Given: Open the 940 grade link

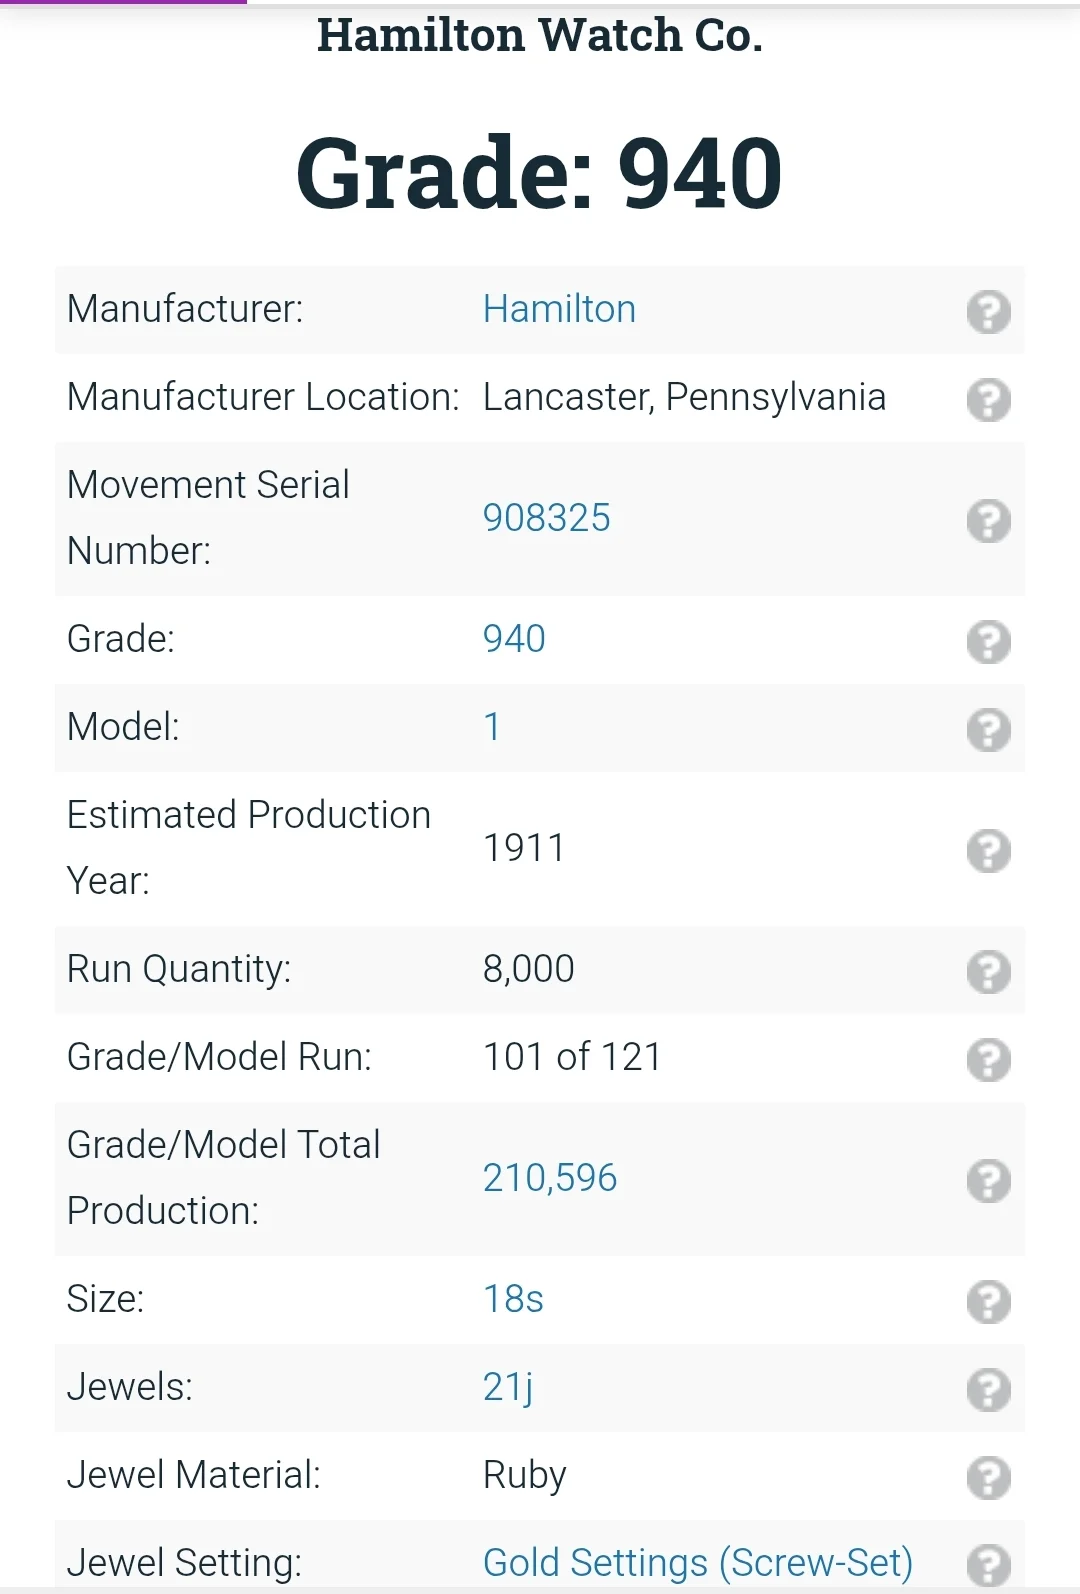Looking at the screenshot, I should [514, 639].
